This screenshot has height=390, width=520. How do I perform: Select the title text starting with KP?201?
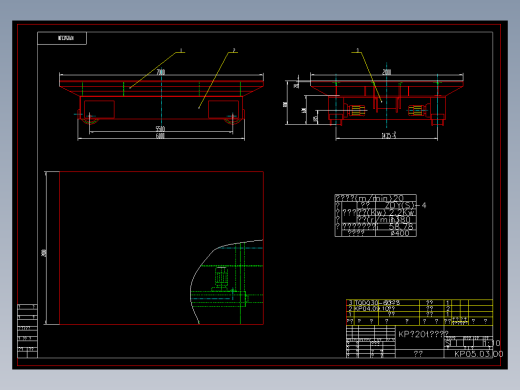pyautogui.click(x=423, y=334)
